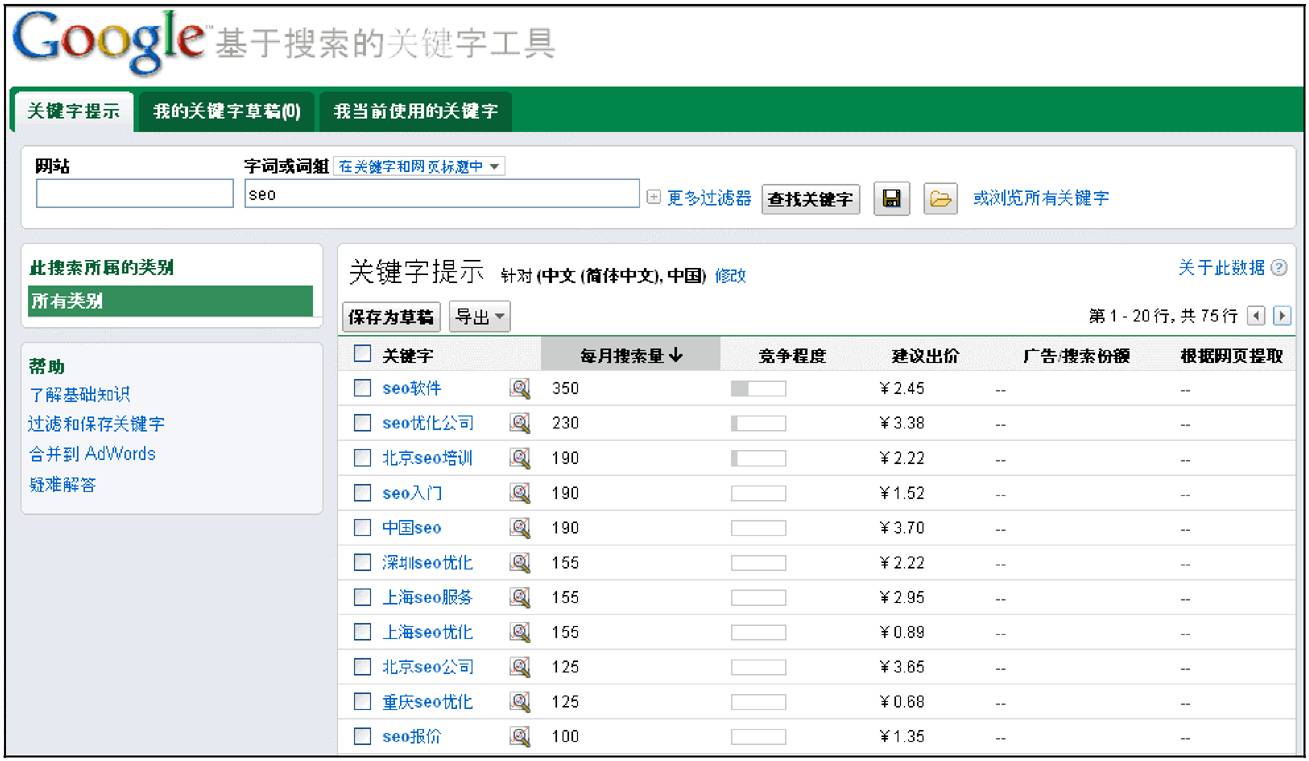
Task: Open magnifier icon for 中国seo row
Action: coord(520,528)
